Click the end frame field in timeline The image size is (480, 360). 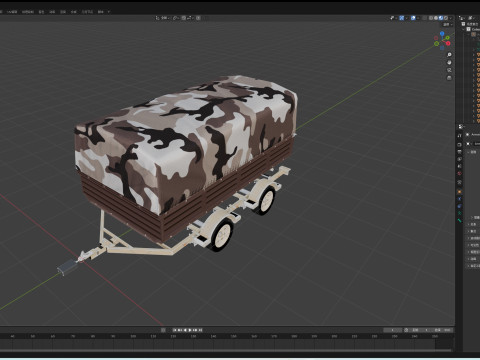point(443,330)
